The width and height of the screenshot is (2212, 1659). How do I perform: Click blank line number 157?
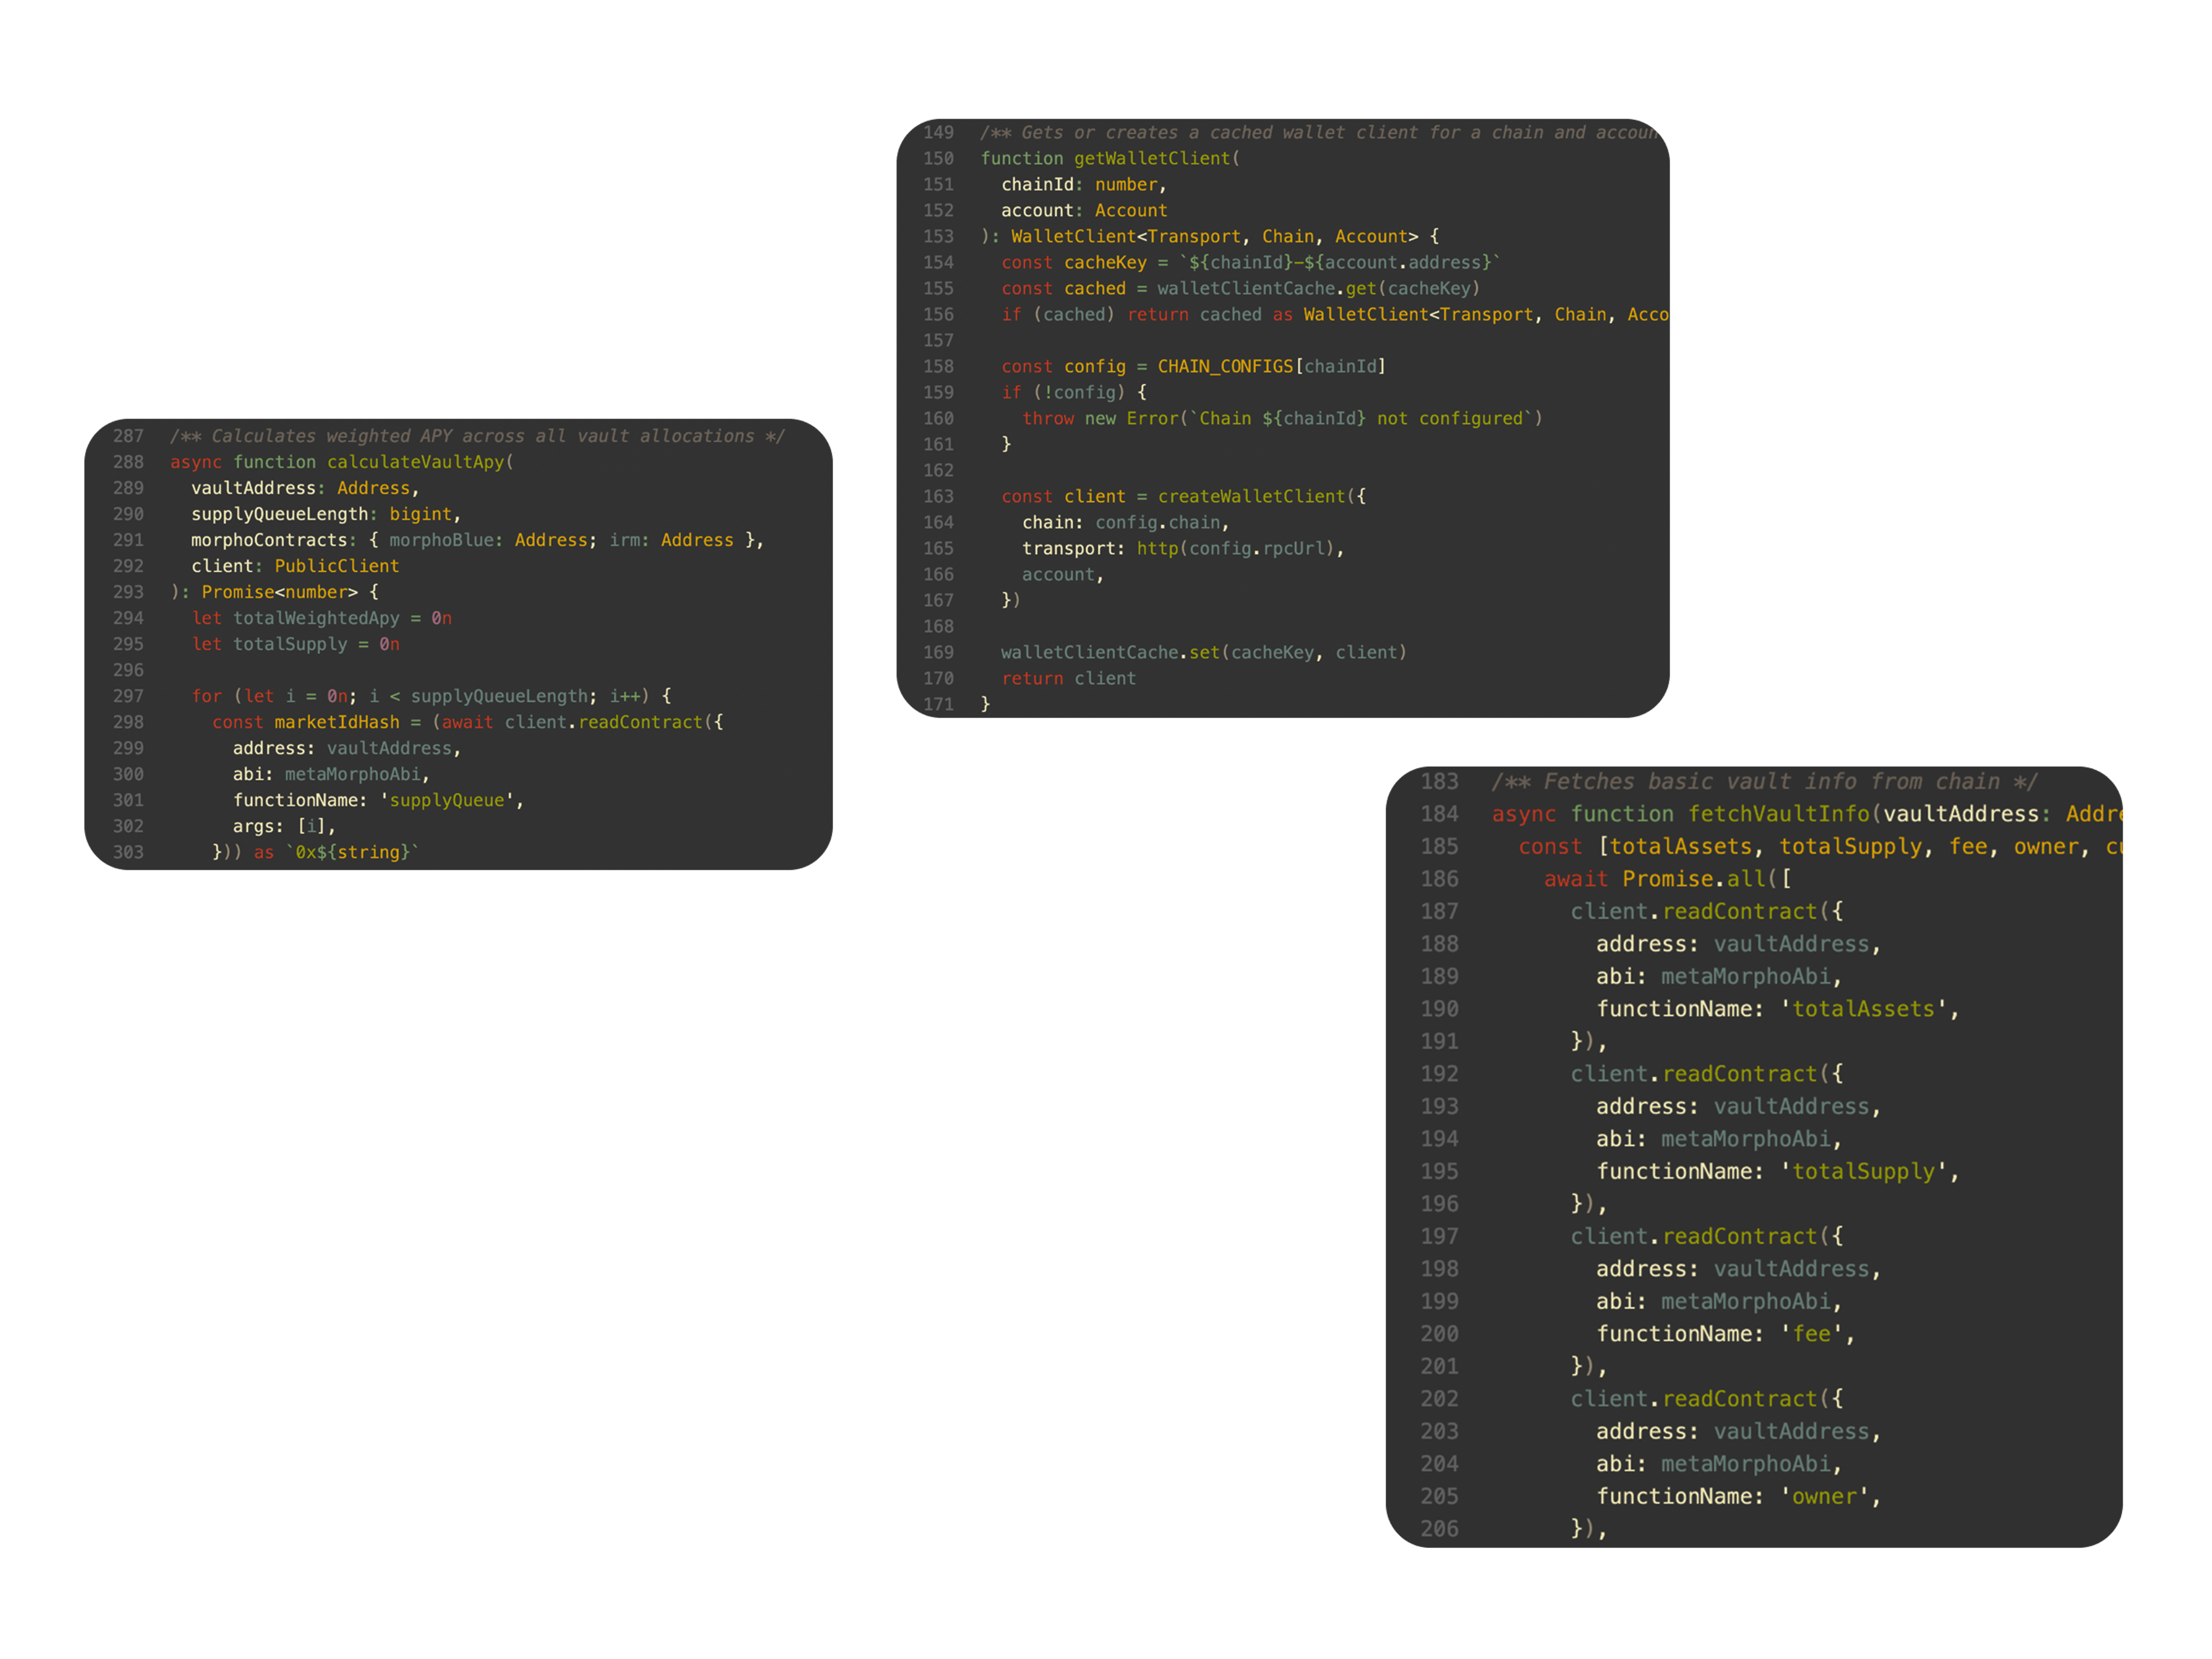[938, 340]
